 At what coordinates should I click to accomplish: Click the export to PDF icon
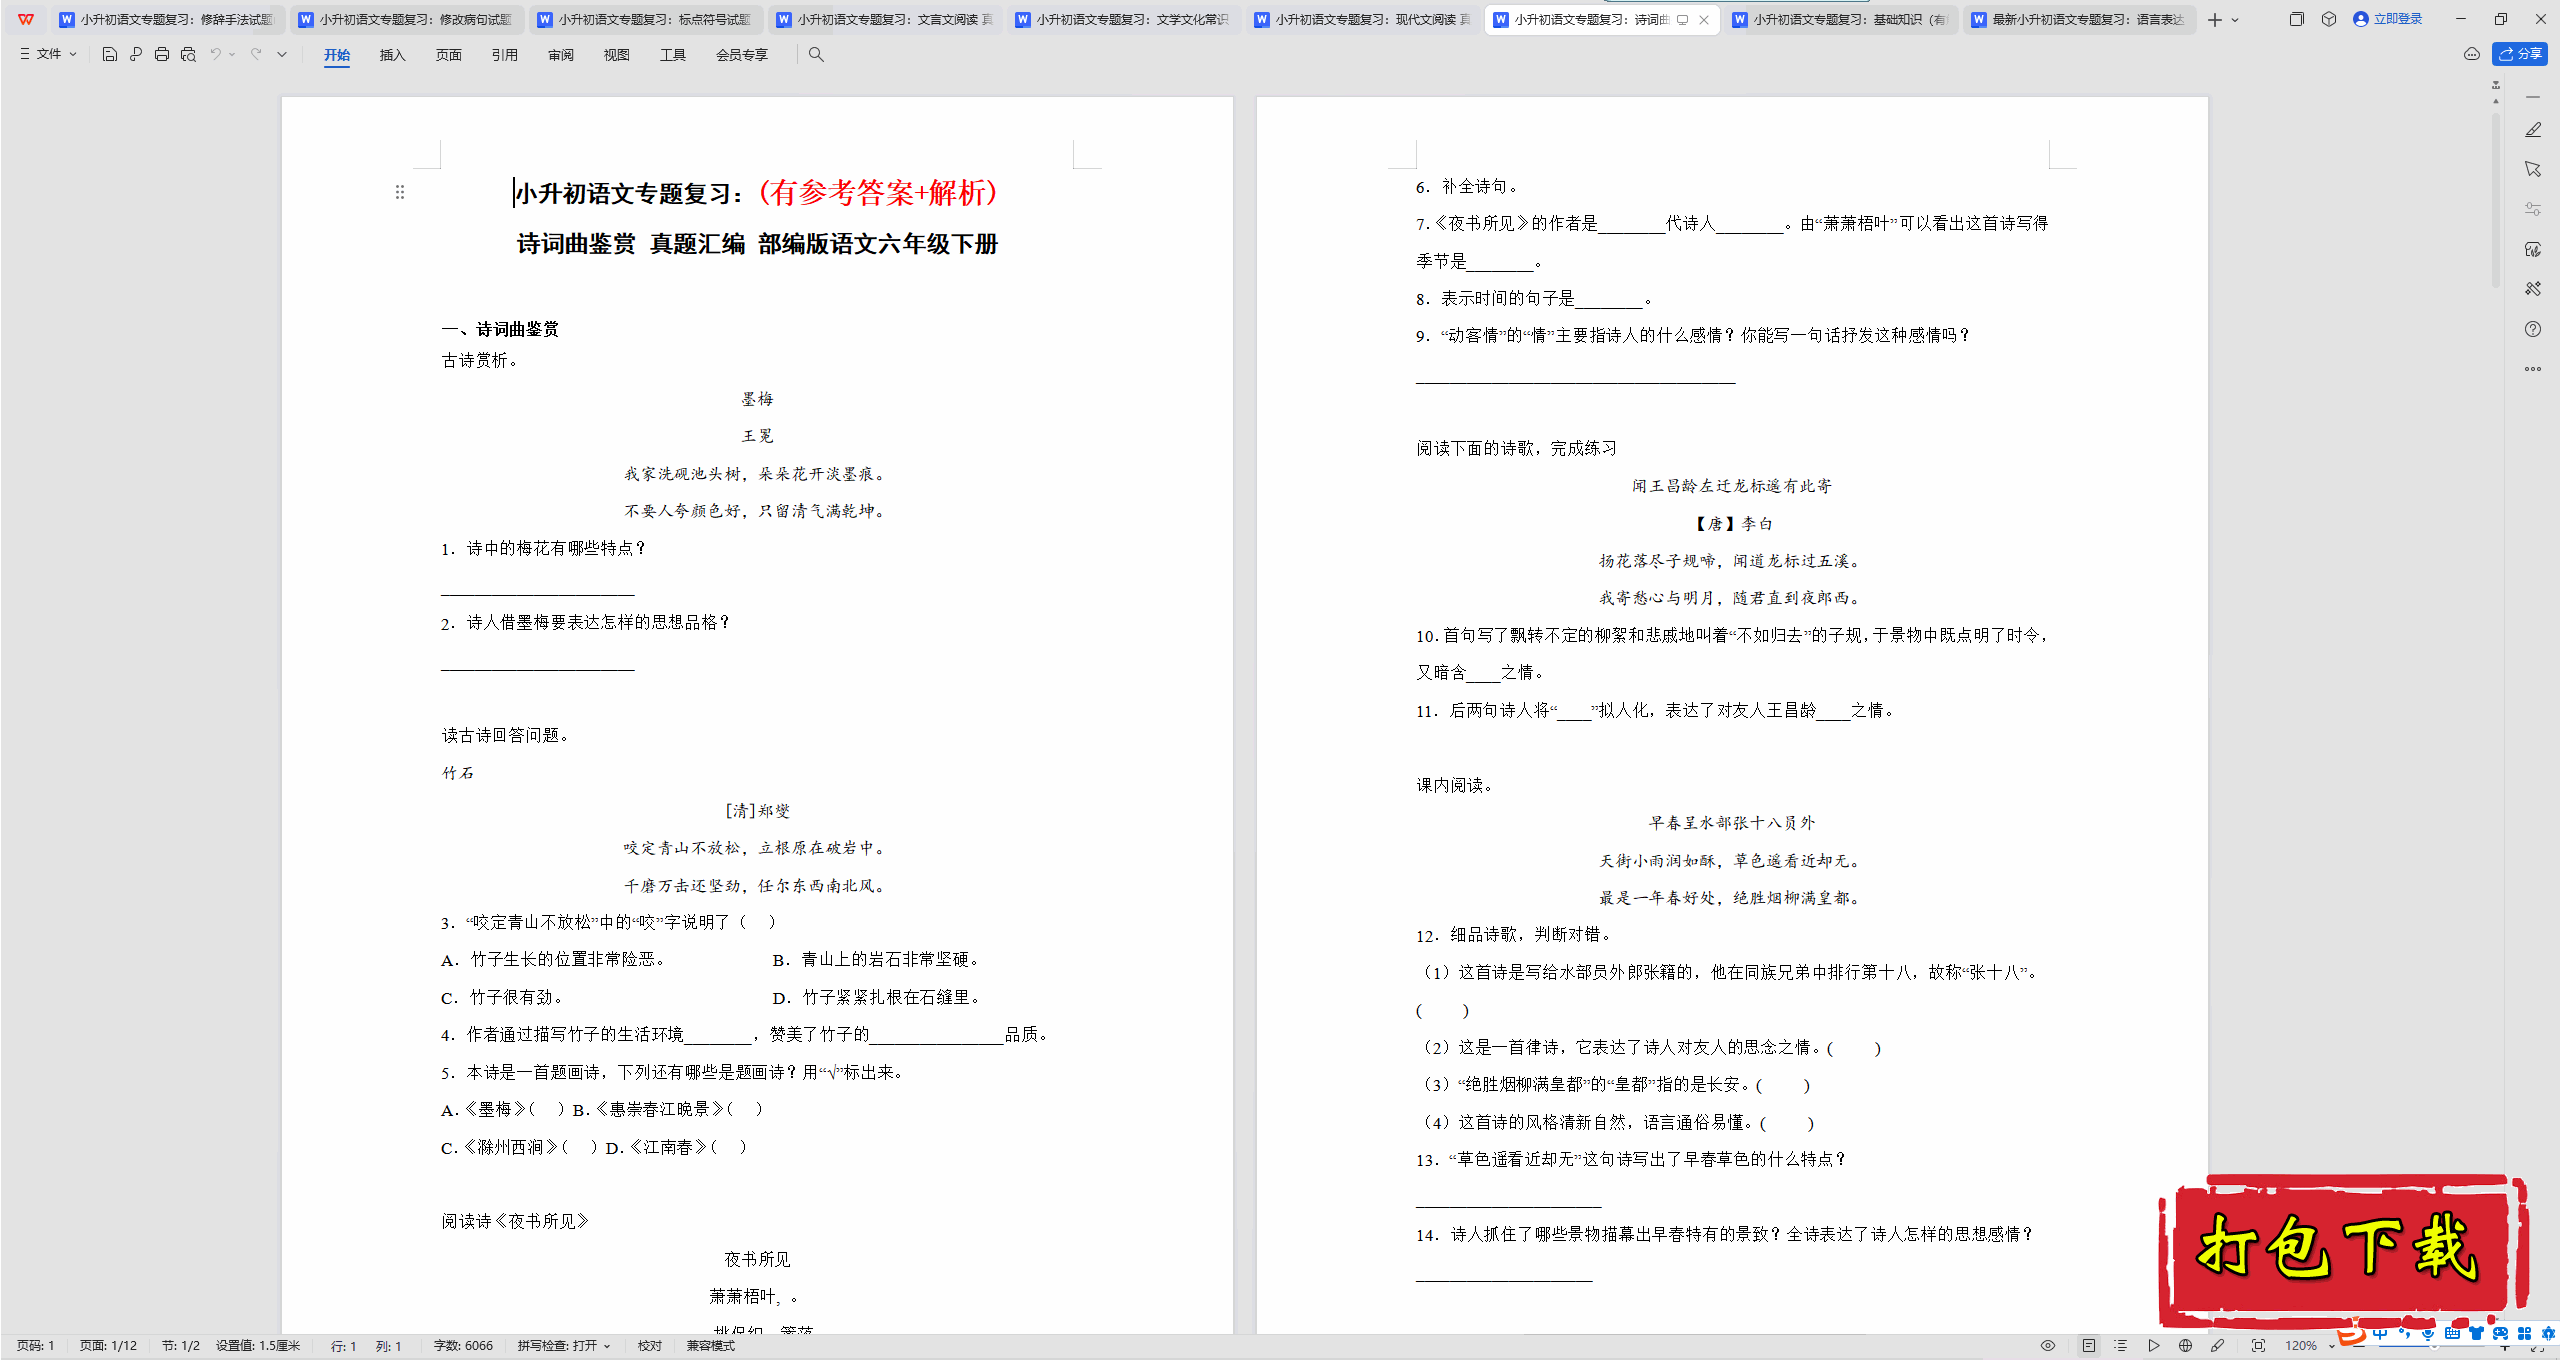click(x=136, y=55)
